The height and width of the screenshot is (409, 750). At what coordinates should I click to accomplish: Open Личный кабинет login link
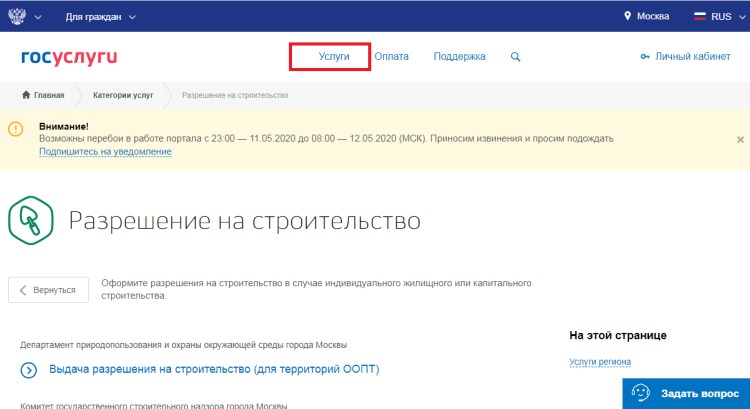point(693,56)
